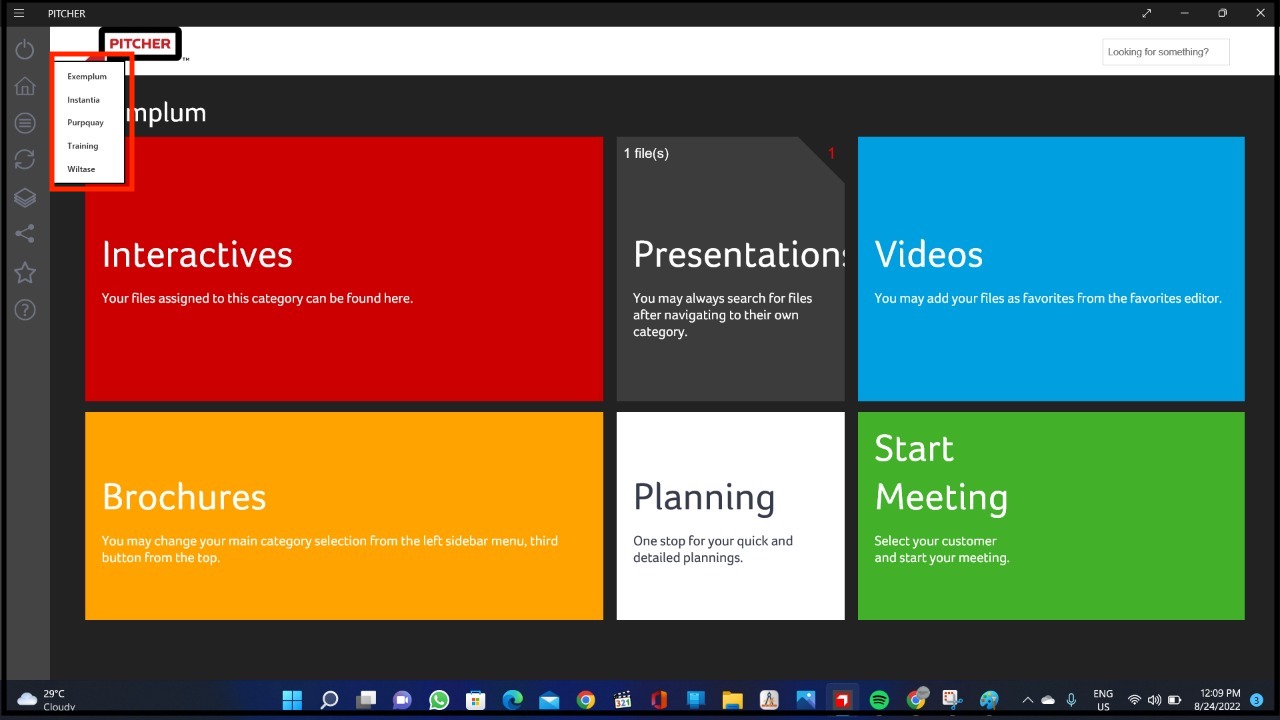Launch Spotify from the taskbar
The image size is (1280, 720).
(879, 699)
